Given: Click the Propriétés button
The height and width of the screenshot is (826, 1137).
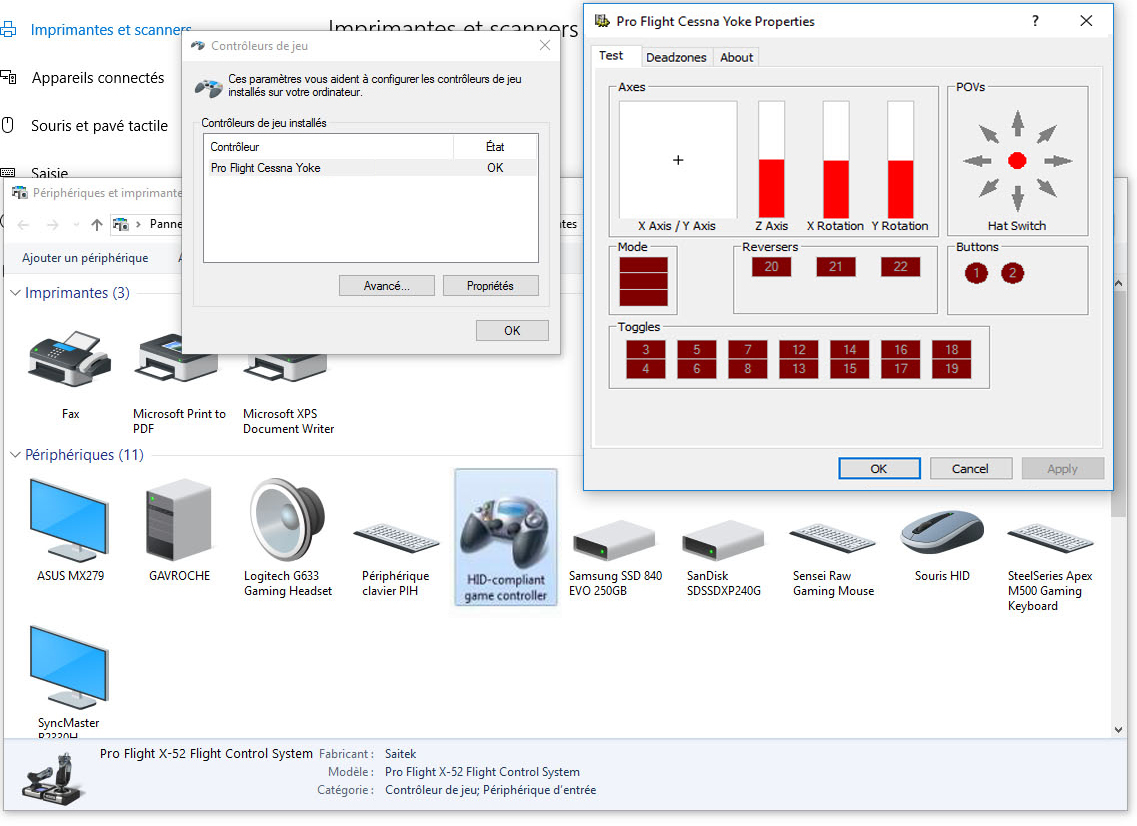Looking at the screenshot, I should coord(490,286).
